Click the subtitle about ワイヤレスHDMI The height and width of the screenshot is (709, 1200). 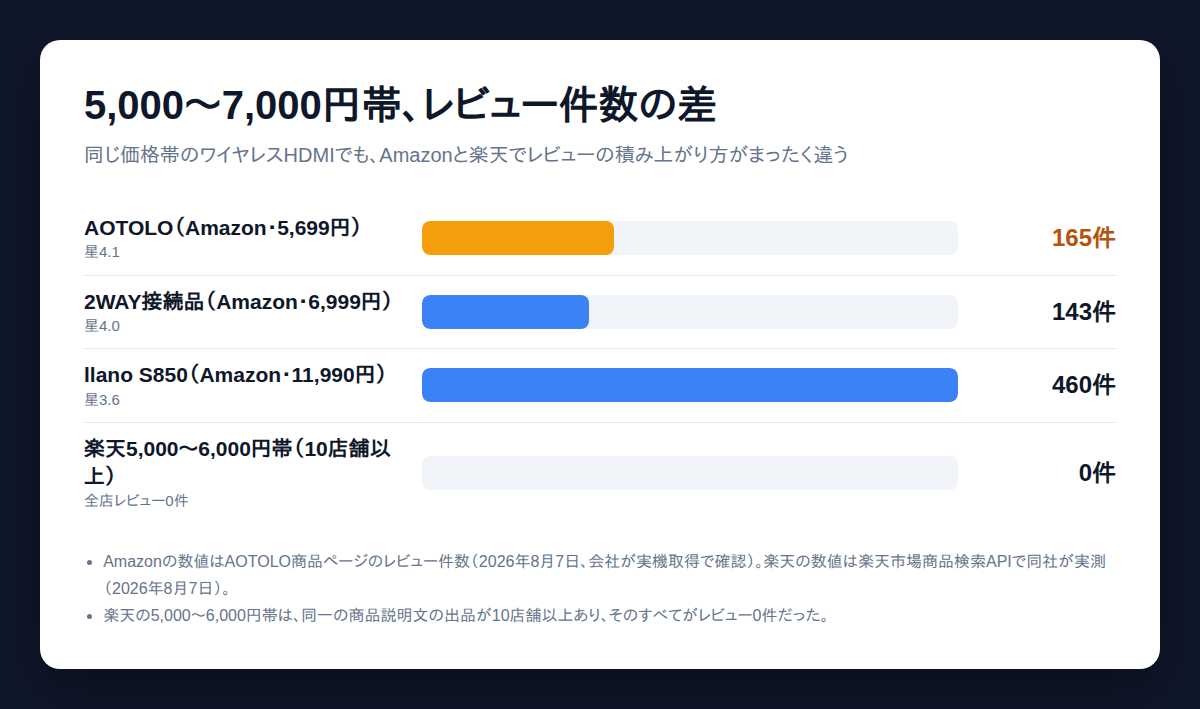pos(466,155)
